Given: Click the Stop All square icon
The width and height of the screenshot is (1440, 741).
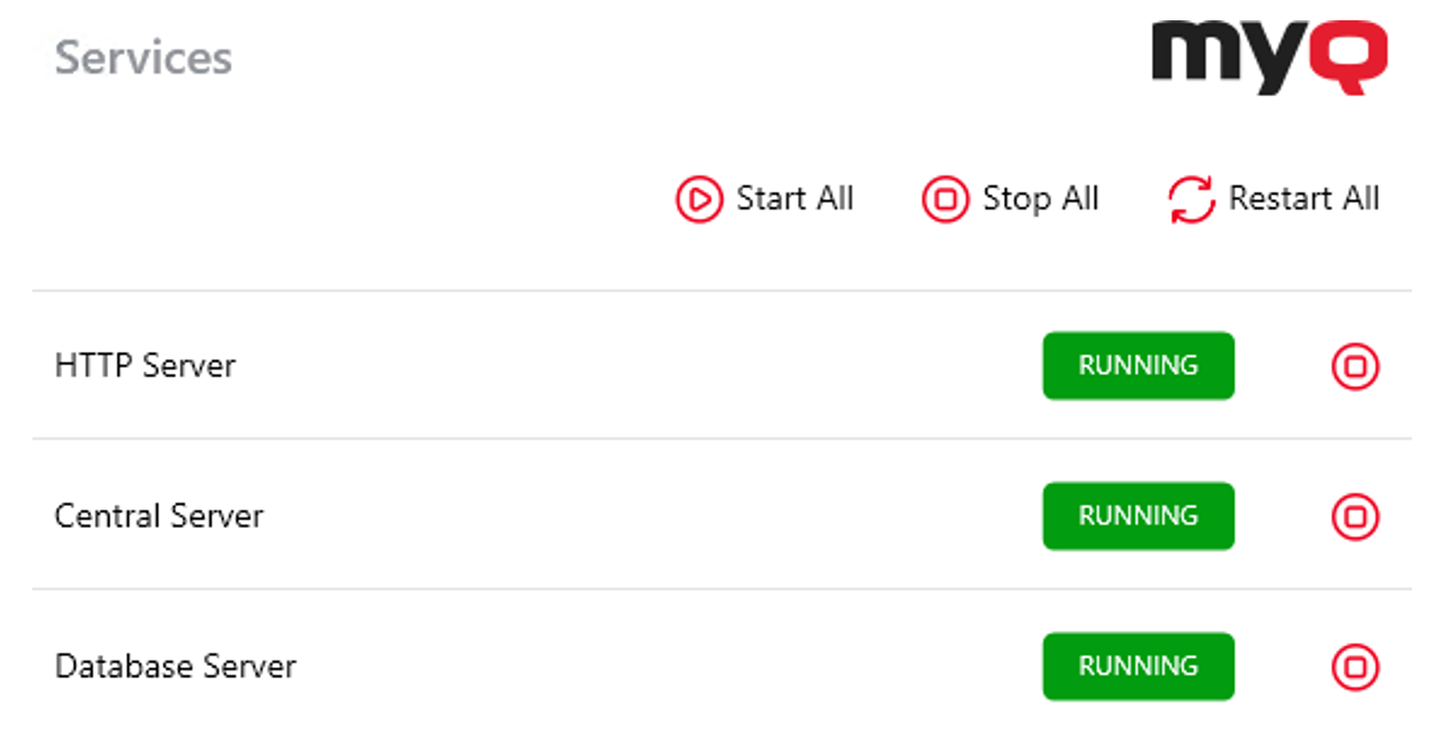Looking at the screenshot, I should 945,199.
